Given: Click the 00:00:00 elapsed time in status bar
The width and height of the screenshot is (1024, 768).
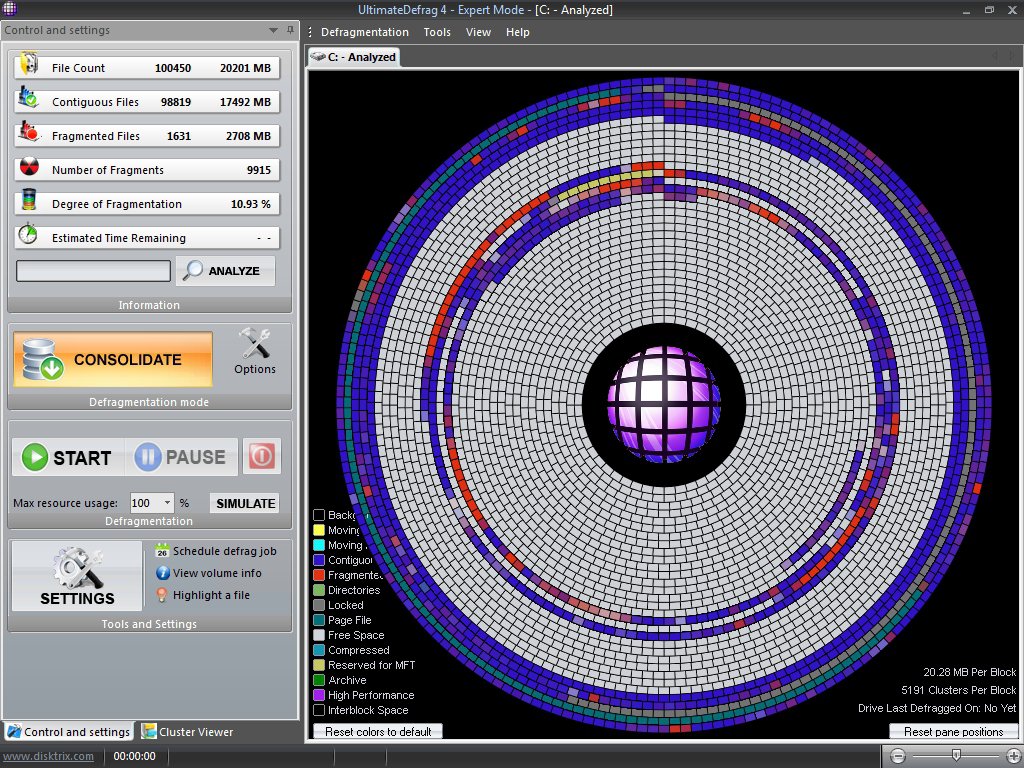Looking at the screenshot, I should [135, 756].
